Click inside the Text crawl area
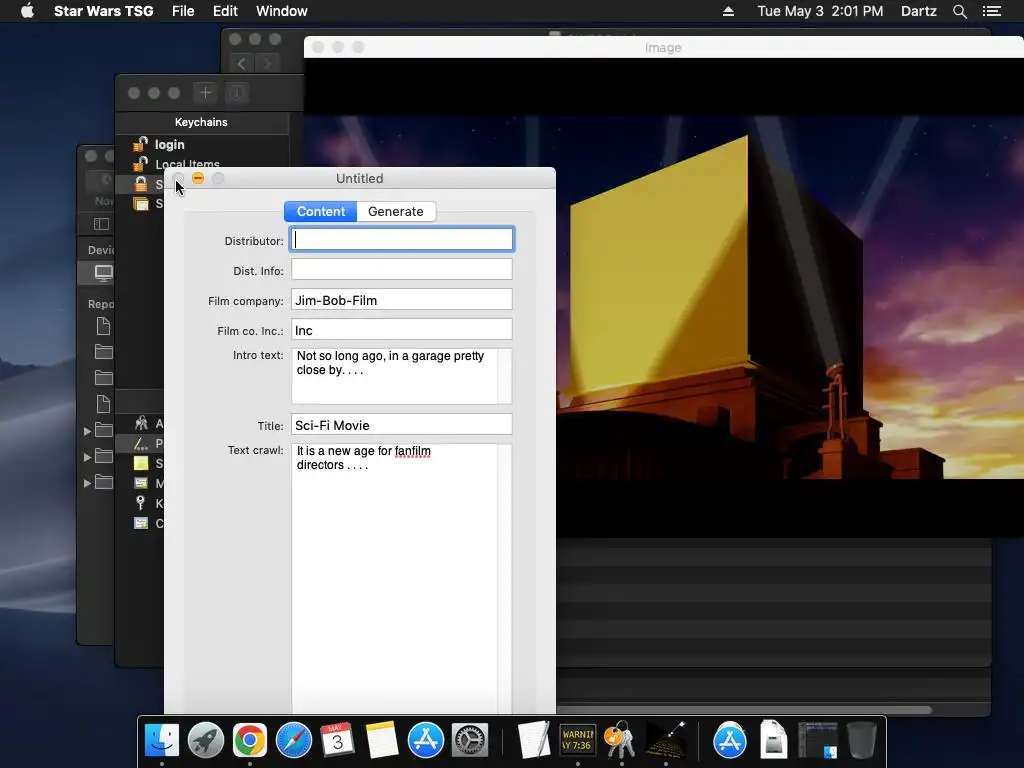Image resolution: width=1024 pixels, height=768 pixels. (x=394, y=578)
